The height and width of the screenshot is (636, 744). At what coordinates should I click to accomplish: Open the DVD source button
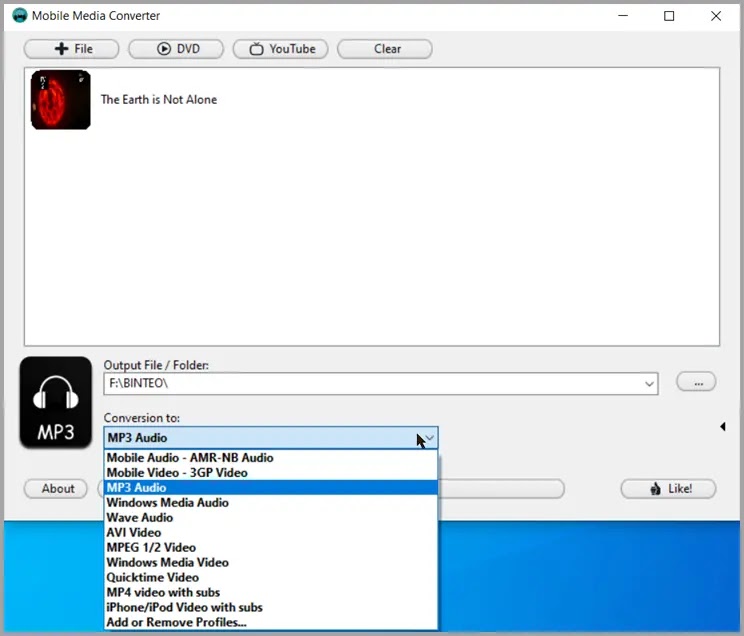(176, 49)
